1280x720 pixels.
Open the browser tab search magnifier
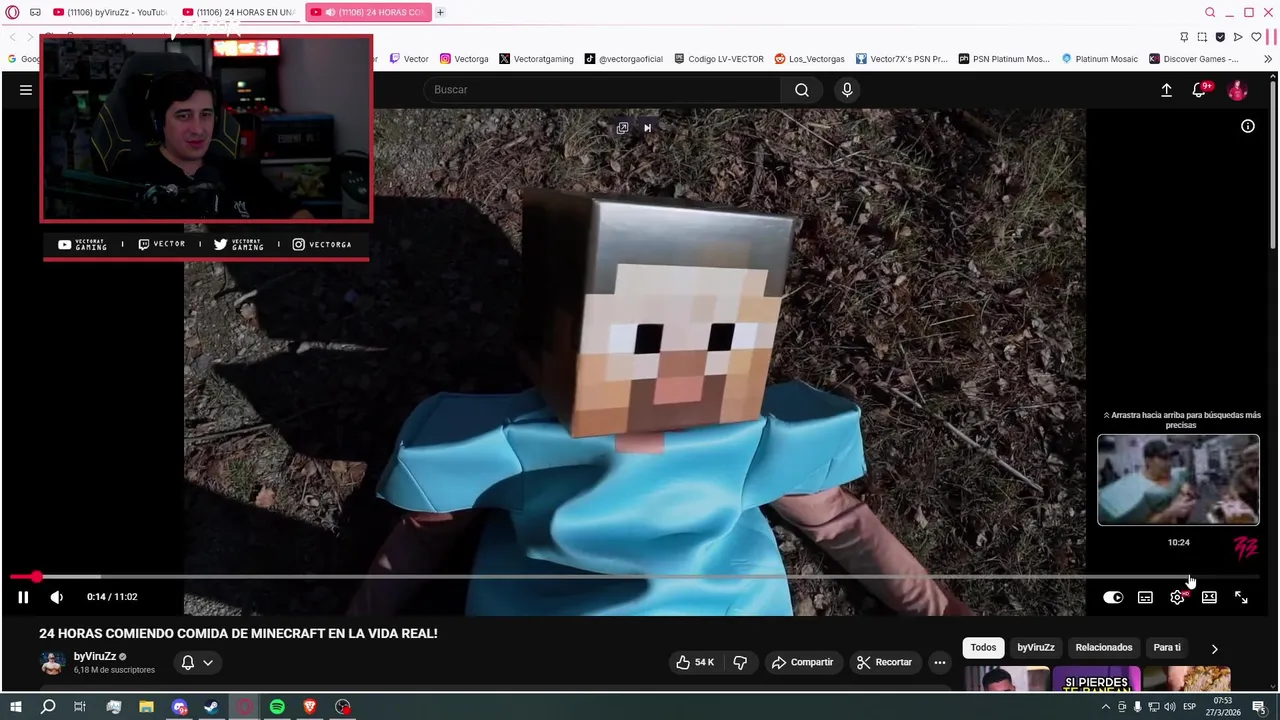click(x=1210, y=12)
